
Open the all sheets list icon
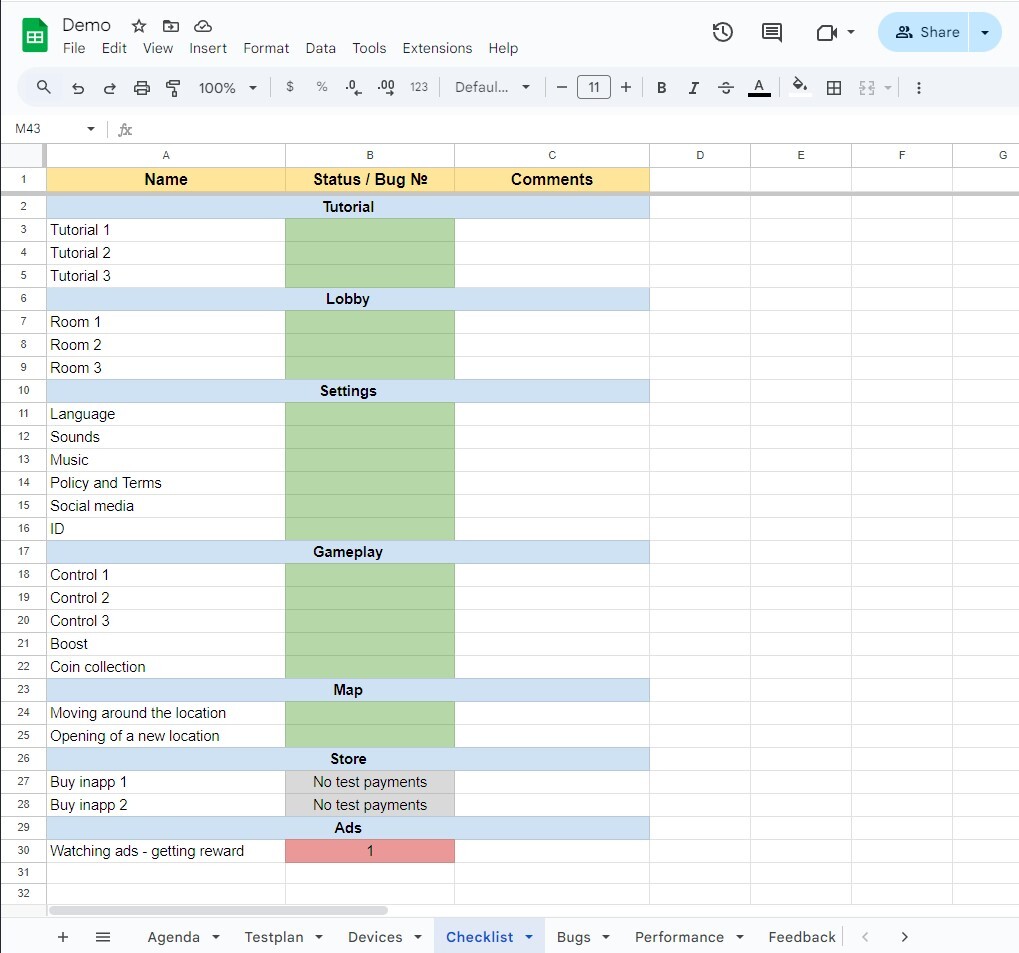(103, 937)
